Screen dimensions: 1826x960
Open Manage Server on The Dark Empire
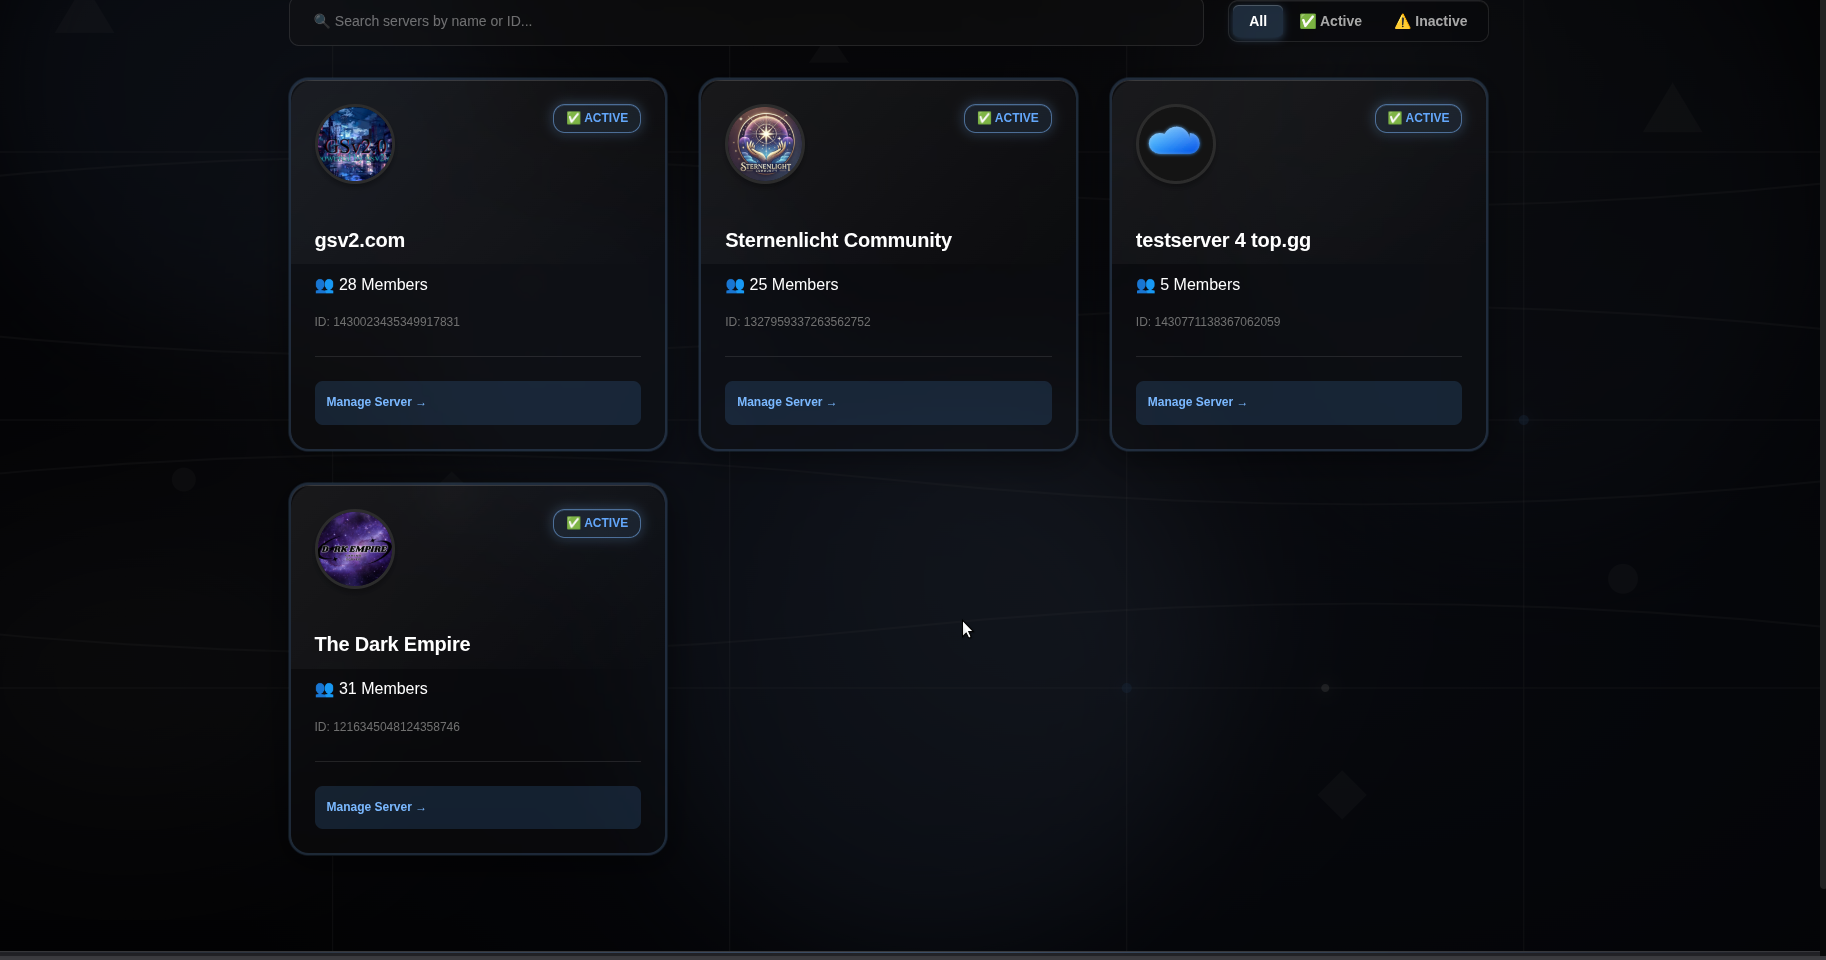click(x=477, y=807)
